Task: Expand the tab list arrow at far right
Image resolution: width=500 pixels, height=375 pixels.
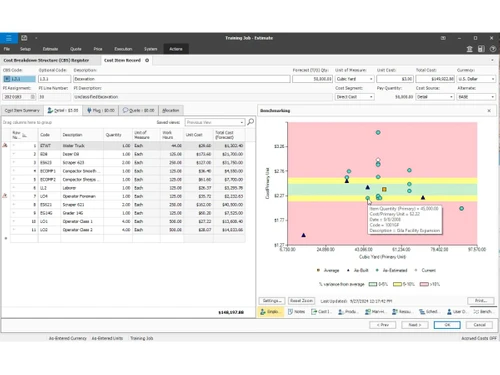Action: pyautogui.click(x=492, y=60)
